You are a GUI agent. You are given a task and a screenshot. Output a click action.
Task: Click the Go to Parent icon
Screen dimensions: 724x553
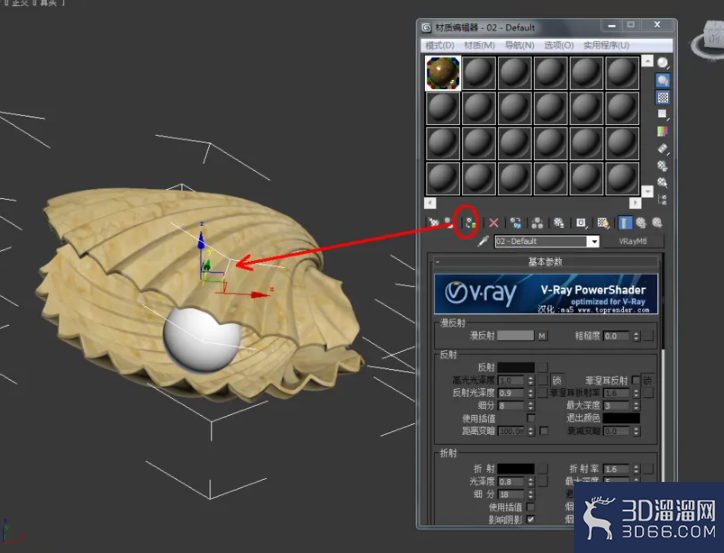click(x=641, y=223)
